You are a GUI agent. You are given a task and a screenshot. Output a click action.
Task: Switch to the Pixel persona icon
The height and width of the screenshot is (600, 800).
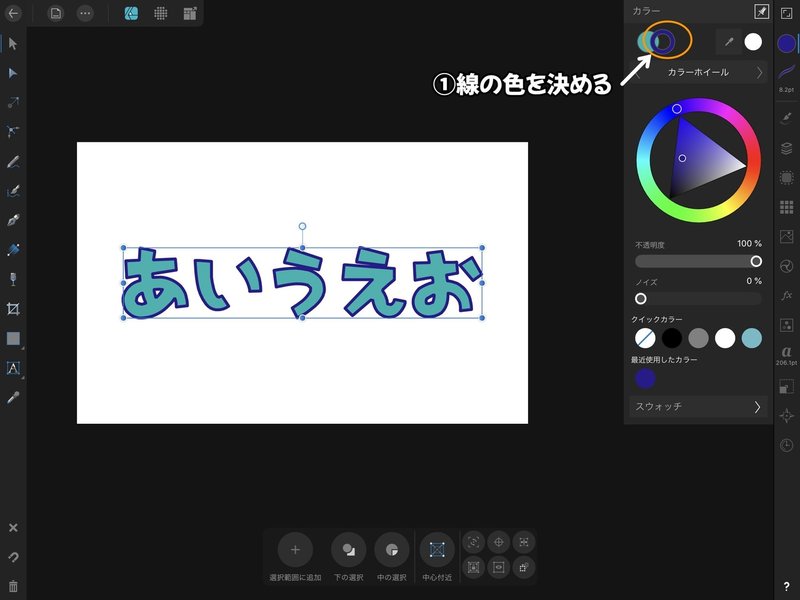[x=161, y=13]
